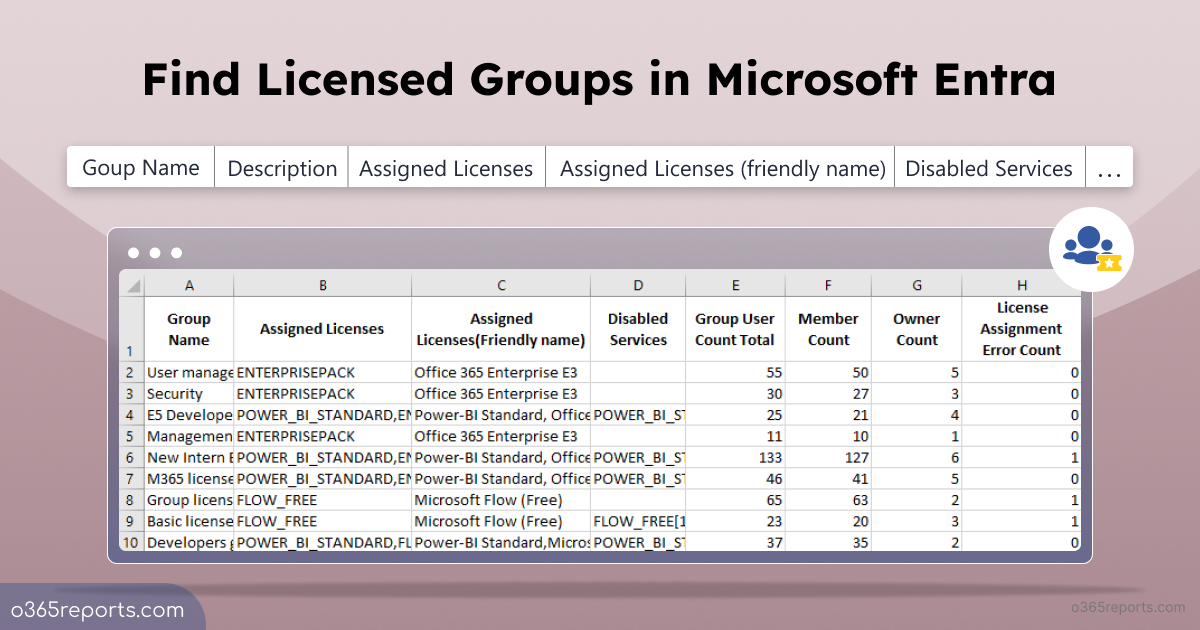Image resolution: width=1200 pixels, height=630 pixels.
Task: Select the 'Goup Name' label tab
Action: point(141,168)
